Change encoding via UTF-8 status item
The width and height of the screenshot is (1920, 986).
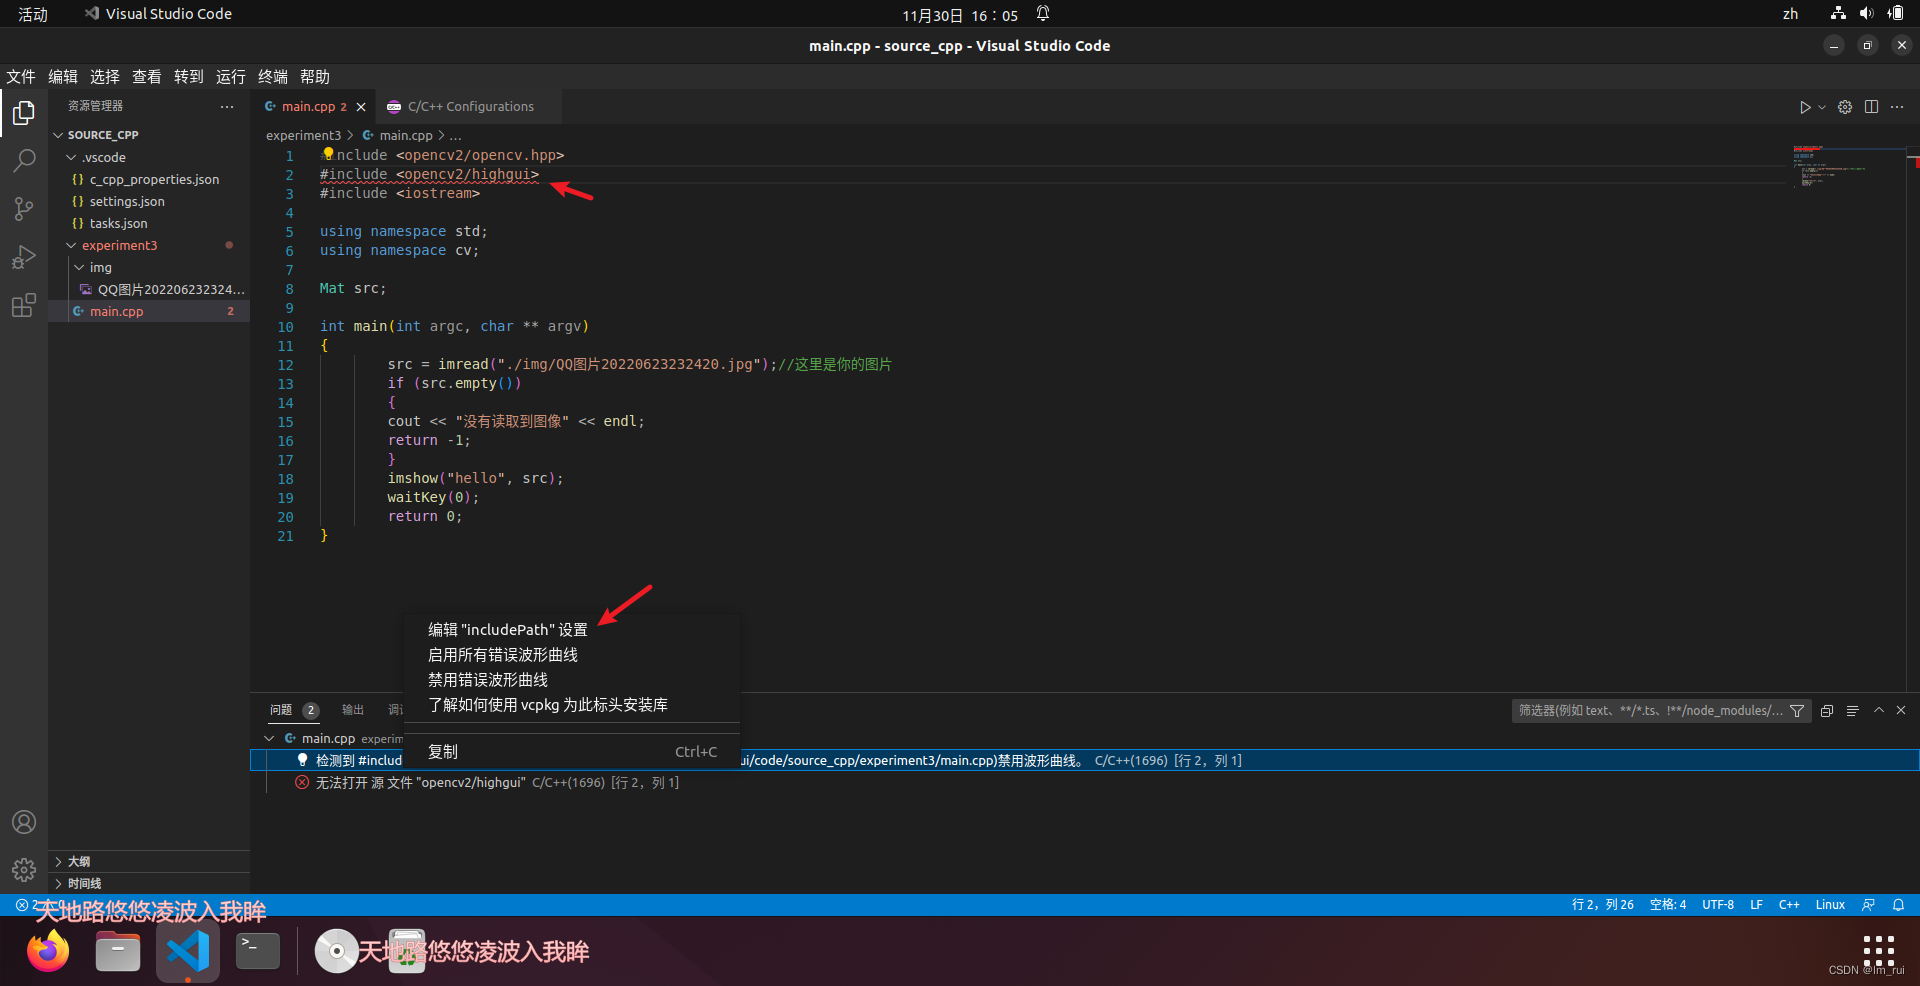[1718, 905]
